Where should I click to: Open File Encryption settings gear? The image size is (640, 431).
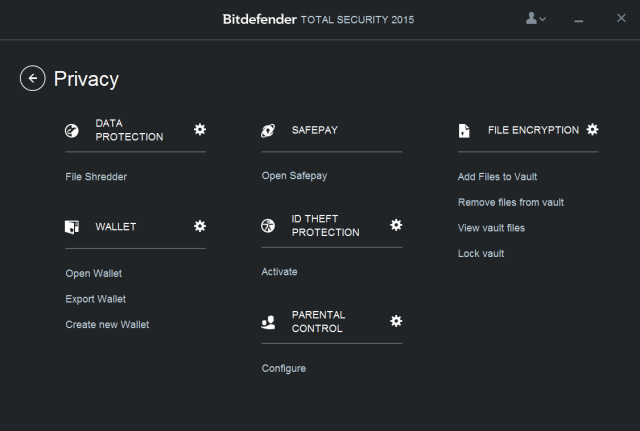click(x=592, y=129)
